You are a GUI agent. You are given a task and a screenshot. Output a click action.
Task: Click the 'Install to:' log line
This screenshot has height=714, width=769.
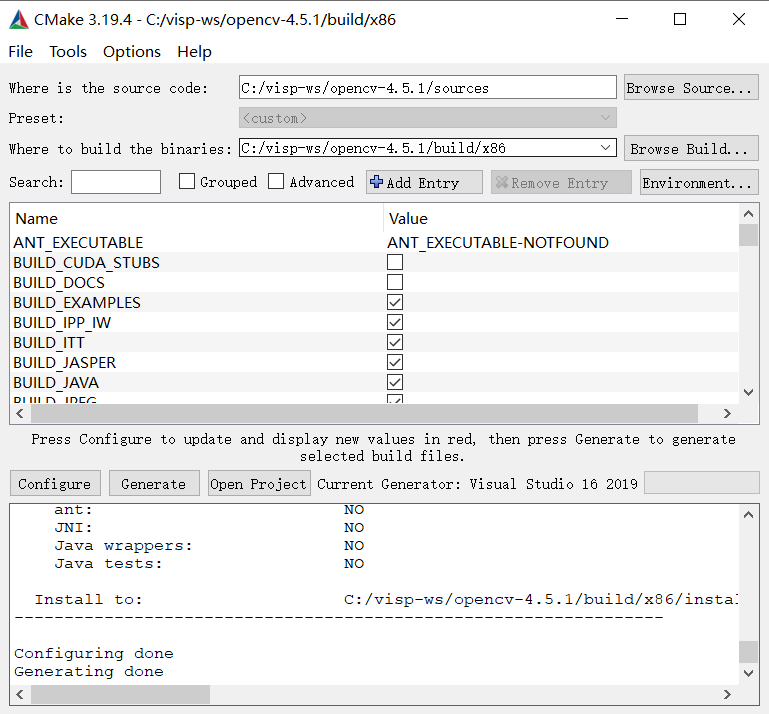[88, 599]
